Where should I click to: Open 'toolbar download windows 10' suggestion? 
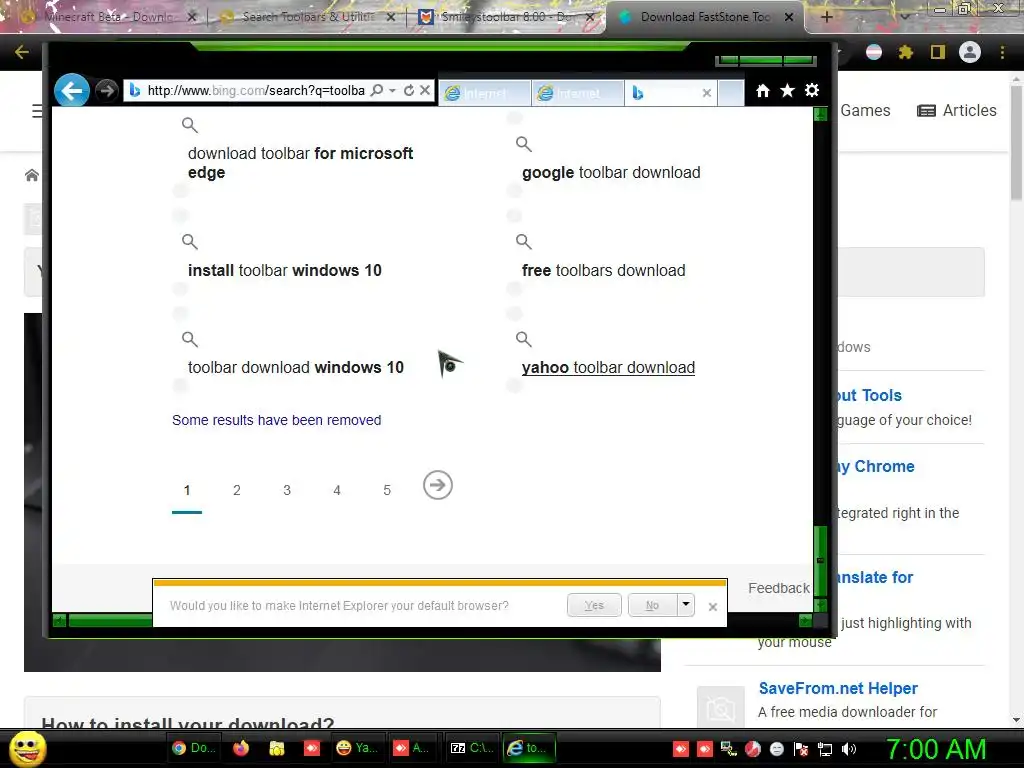296,368
